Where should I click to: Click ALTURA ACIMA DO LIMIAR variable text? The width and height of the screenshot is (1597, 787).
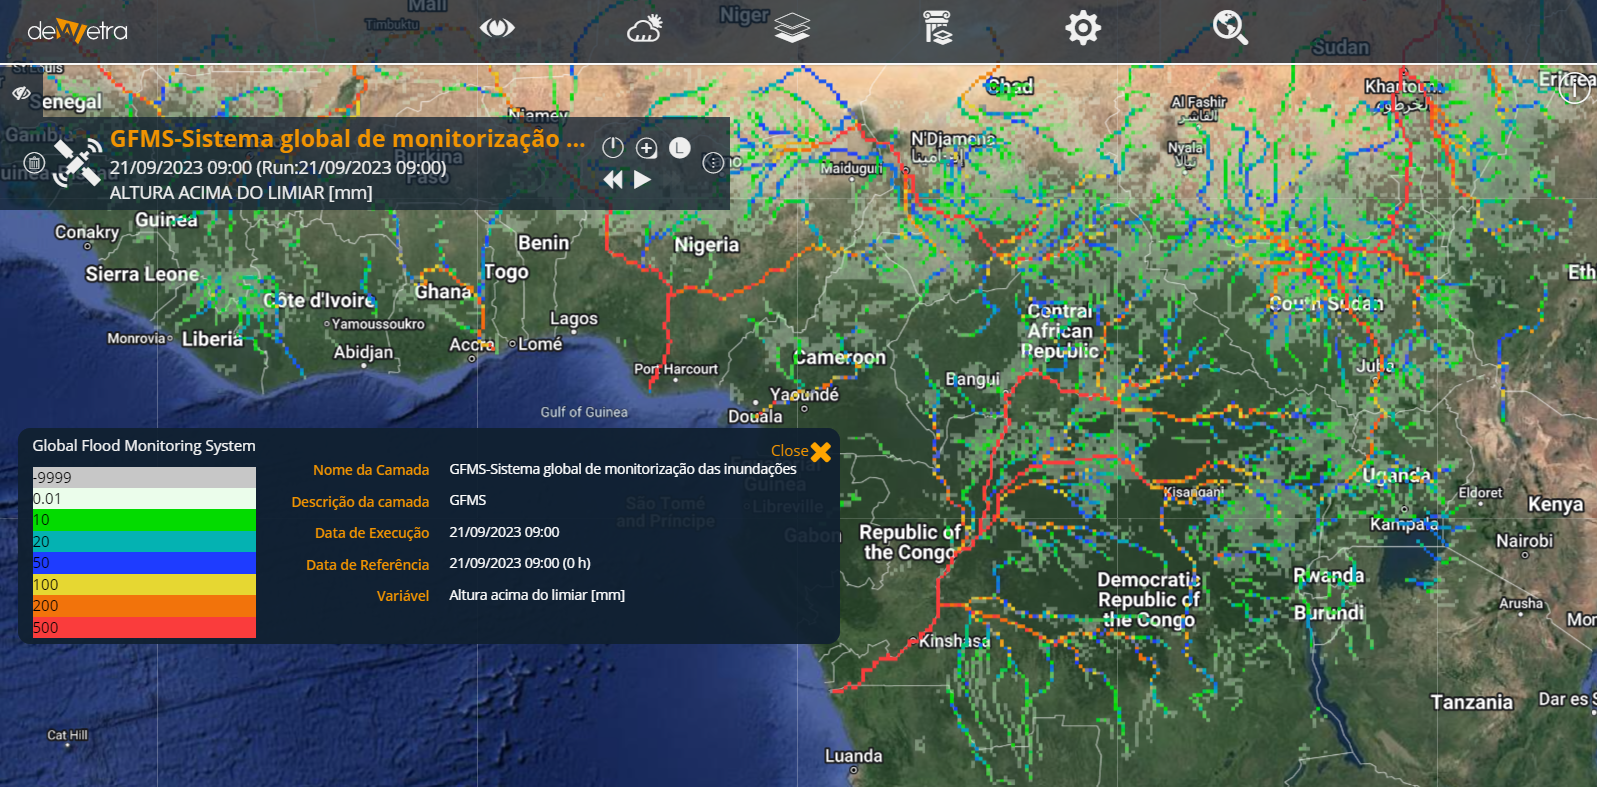(x=241, y=193)
